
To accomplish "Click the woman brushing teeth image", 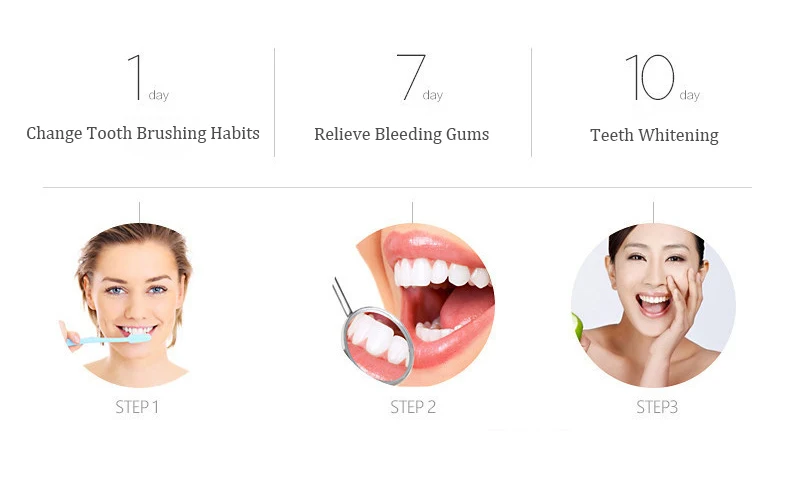I will coord(129,305).
